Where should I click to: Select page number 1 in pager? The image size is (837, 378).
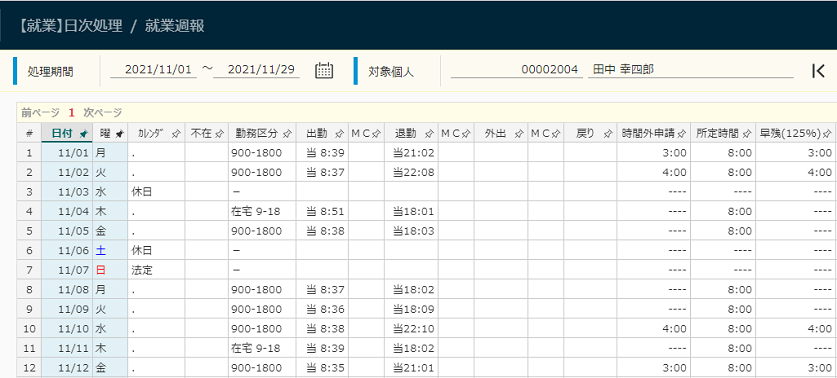click(x=72, y=113)
